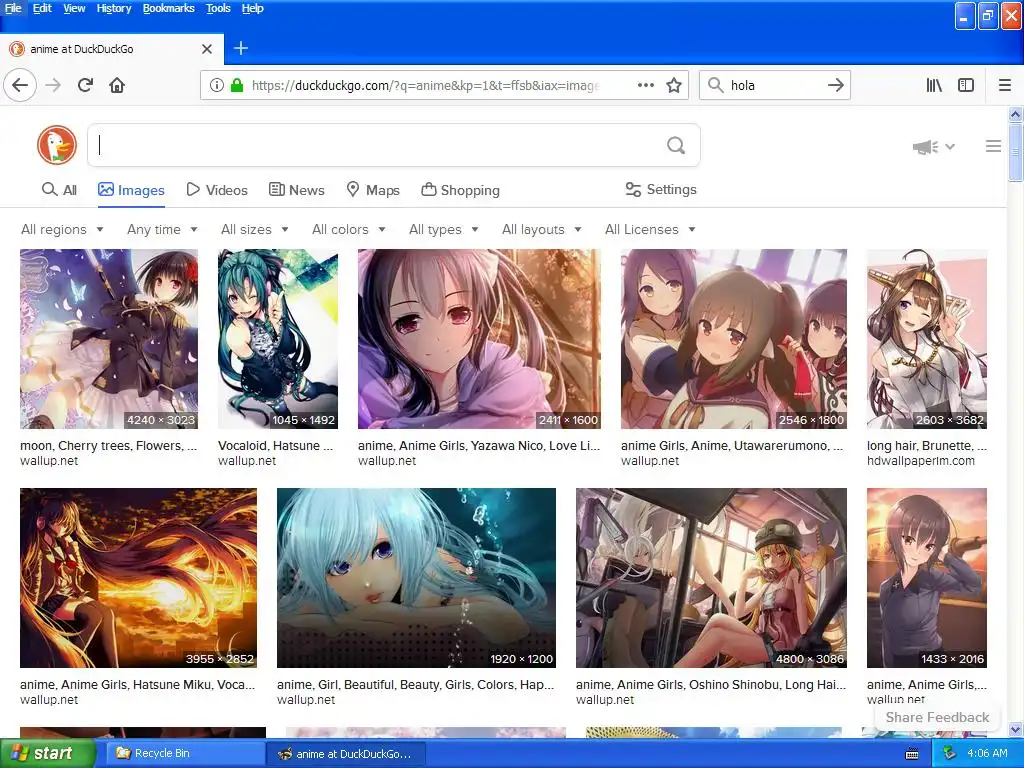This screenshot has height=768, width=1024.
Task: Open the View menu
Action: pyautogui.click(x=74, y=8)
